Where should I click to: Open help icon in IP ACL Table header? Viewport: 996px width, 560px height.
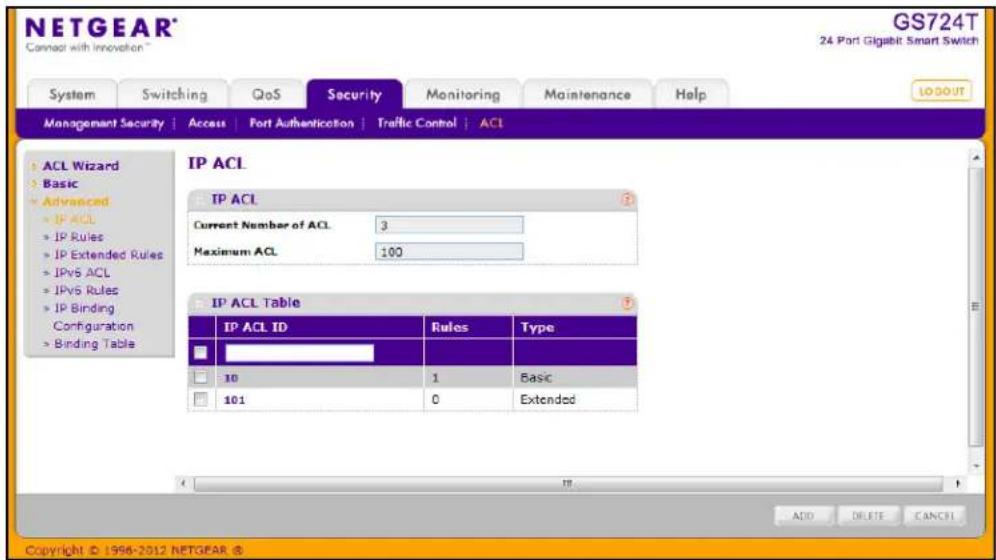(x=627, y=303)
